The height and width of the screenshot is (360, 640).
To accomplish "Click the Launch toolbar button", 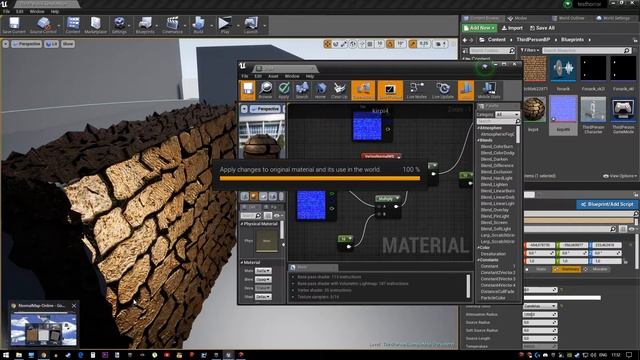I will [251, 24].
